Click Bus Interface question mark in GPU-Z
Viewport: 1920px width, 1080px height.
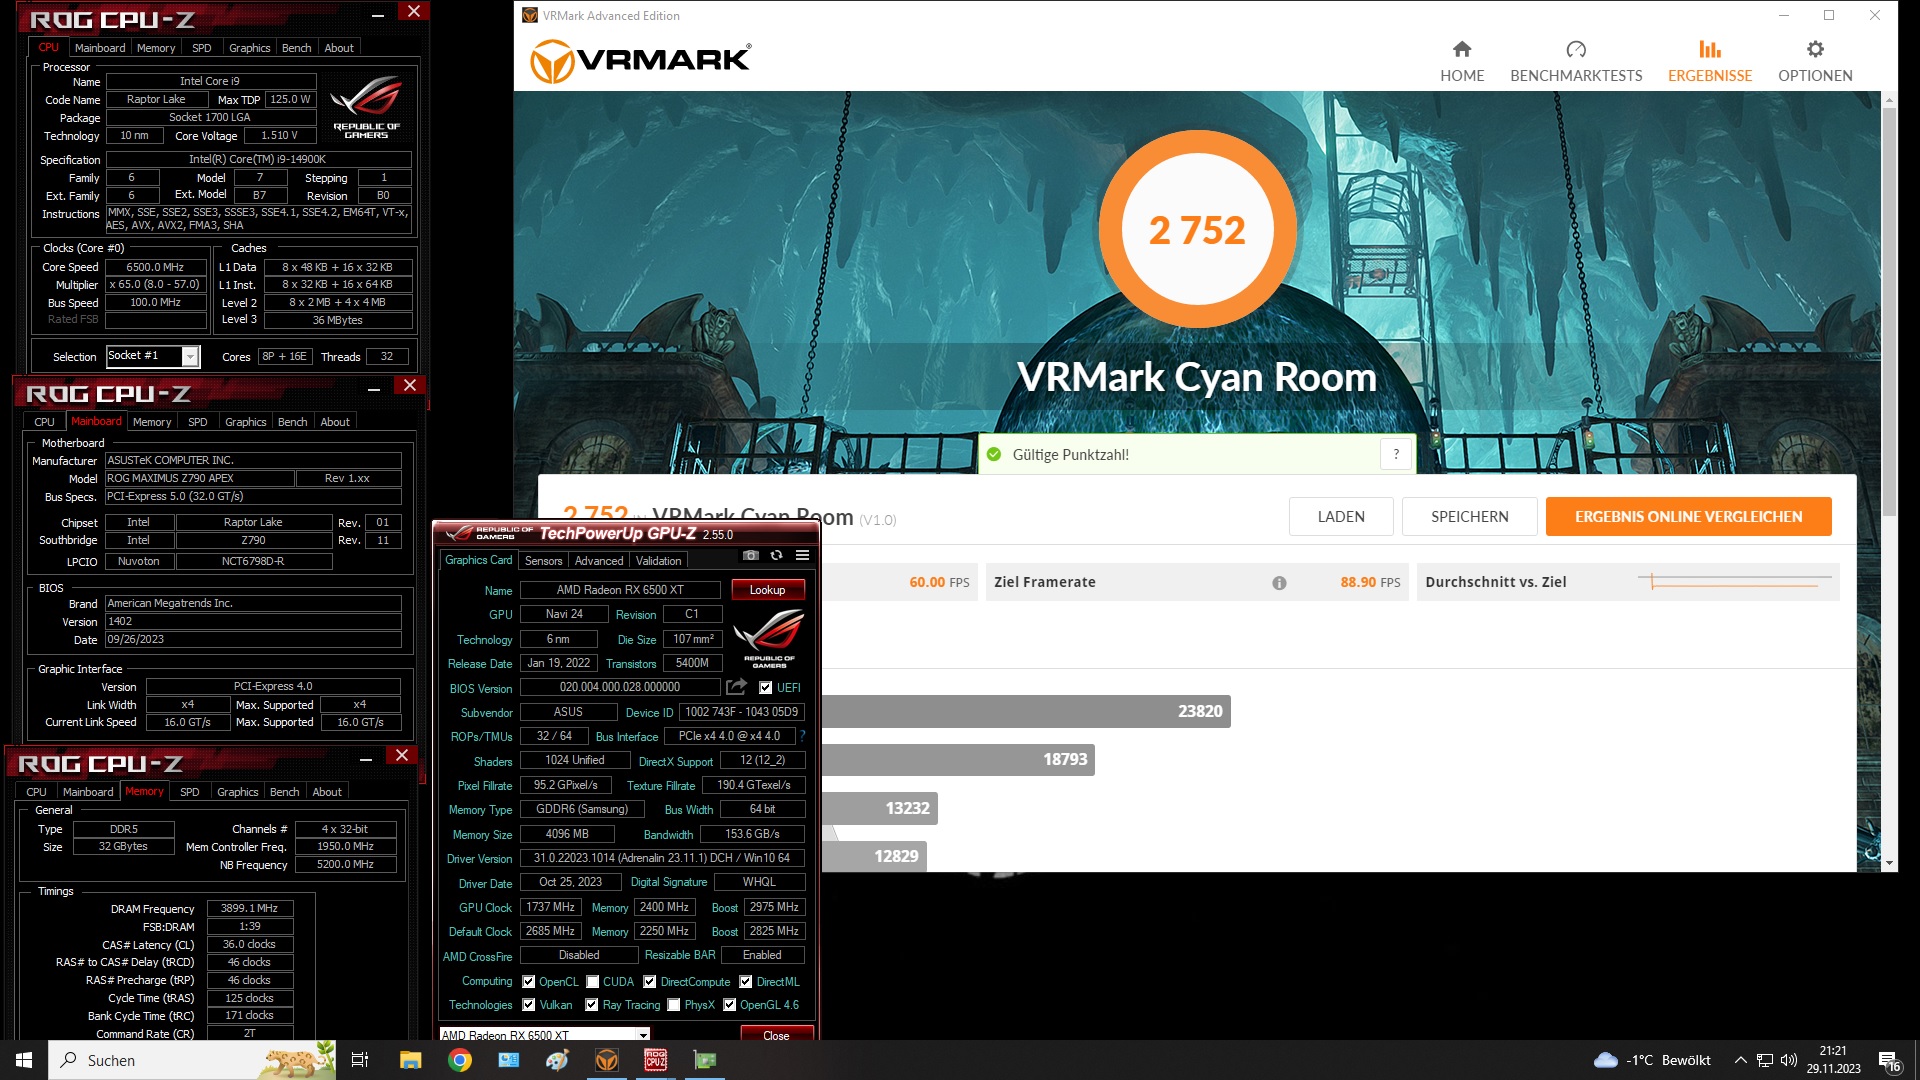(x=802, y=736)
